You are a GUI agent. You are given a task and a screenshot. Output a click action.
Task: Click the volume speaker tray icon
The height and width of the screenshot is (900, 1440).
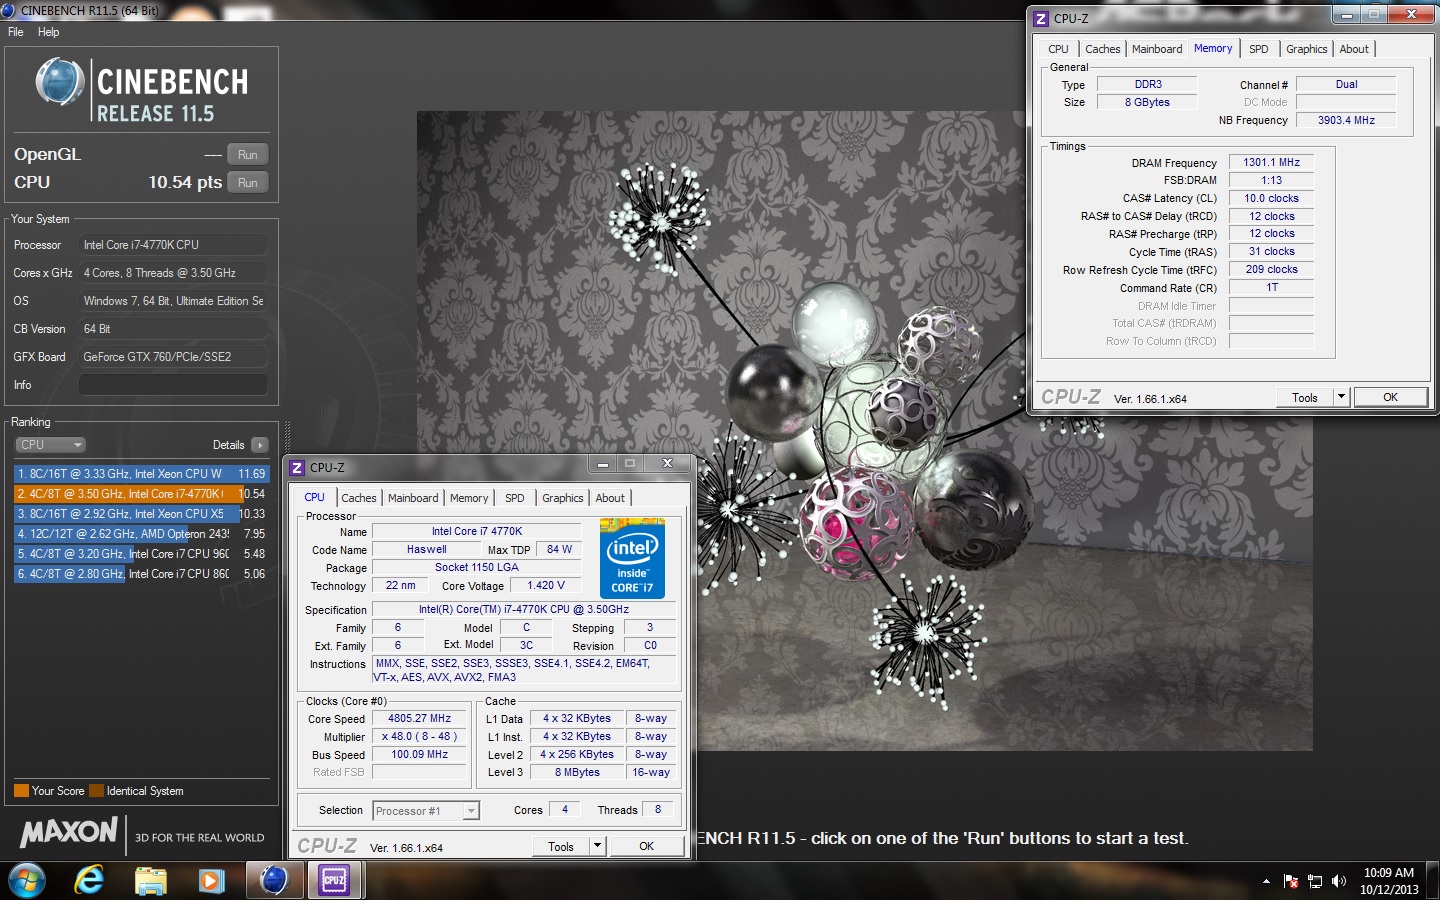click(x=1339, y=881)
